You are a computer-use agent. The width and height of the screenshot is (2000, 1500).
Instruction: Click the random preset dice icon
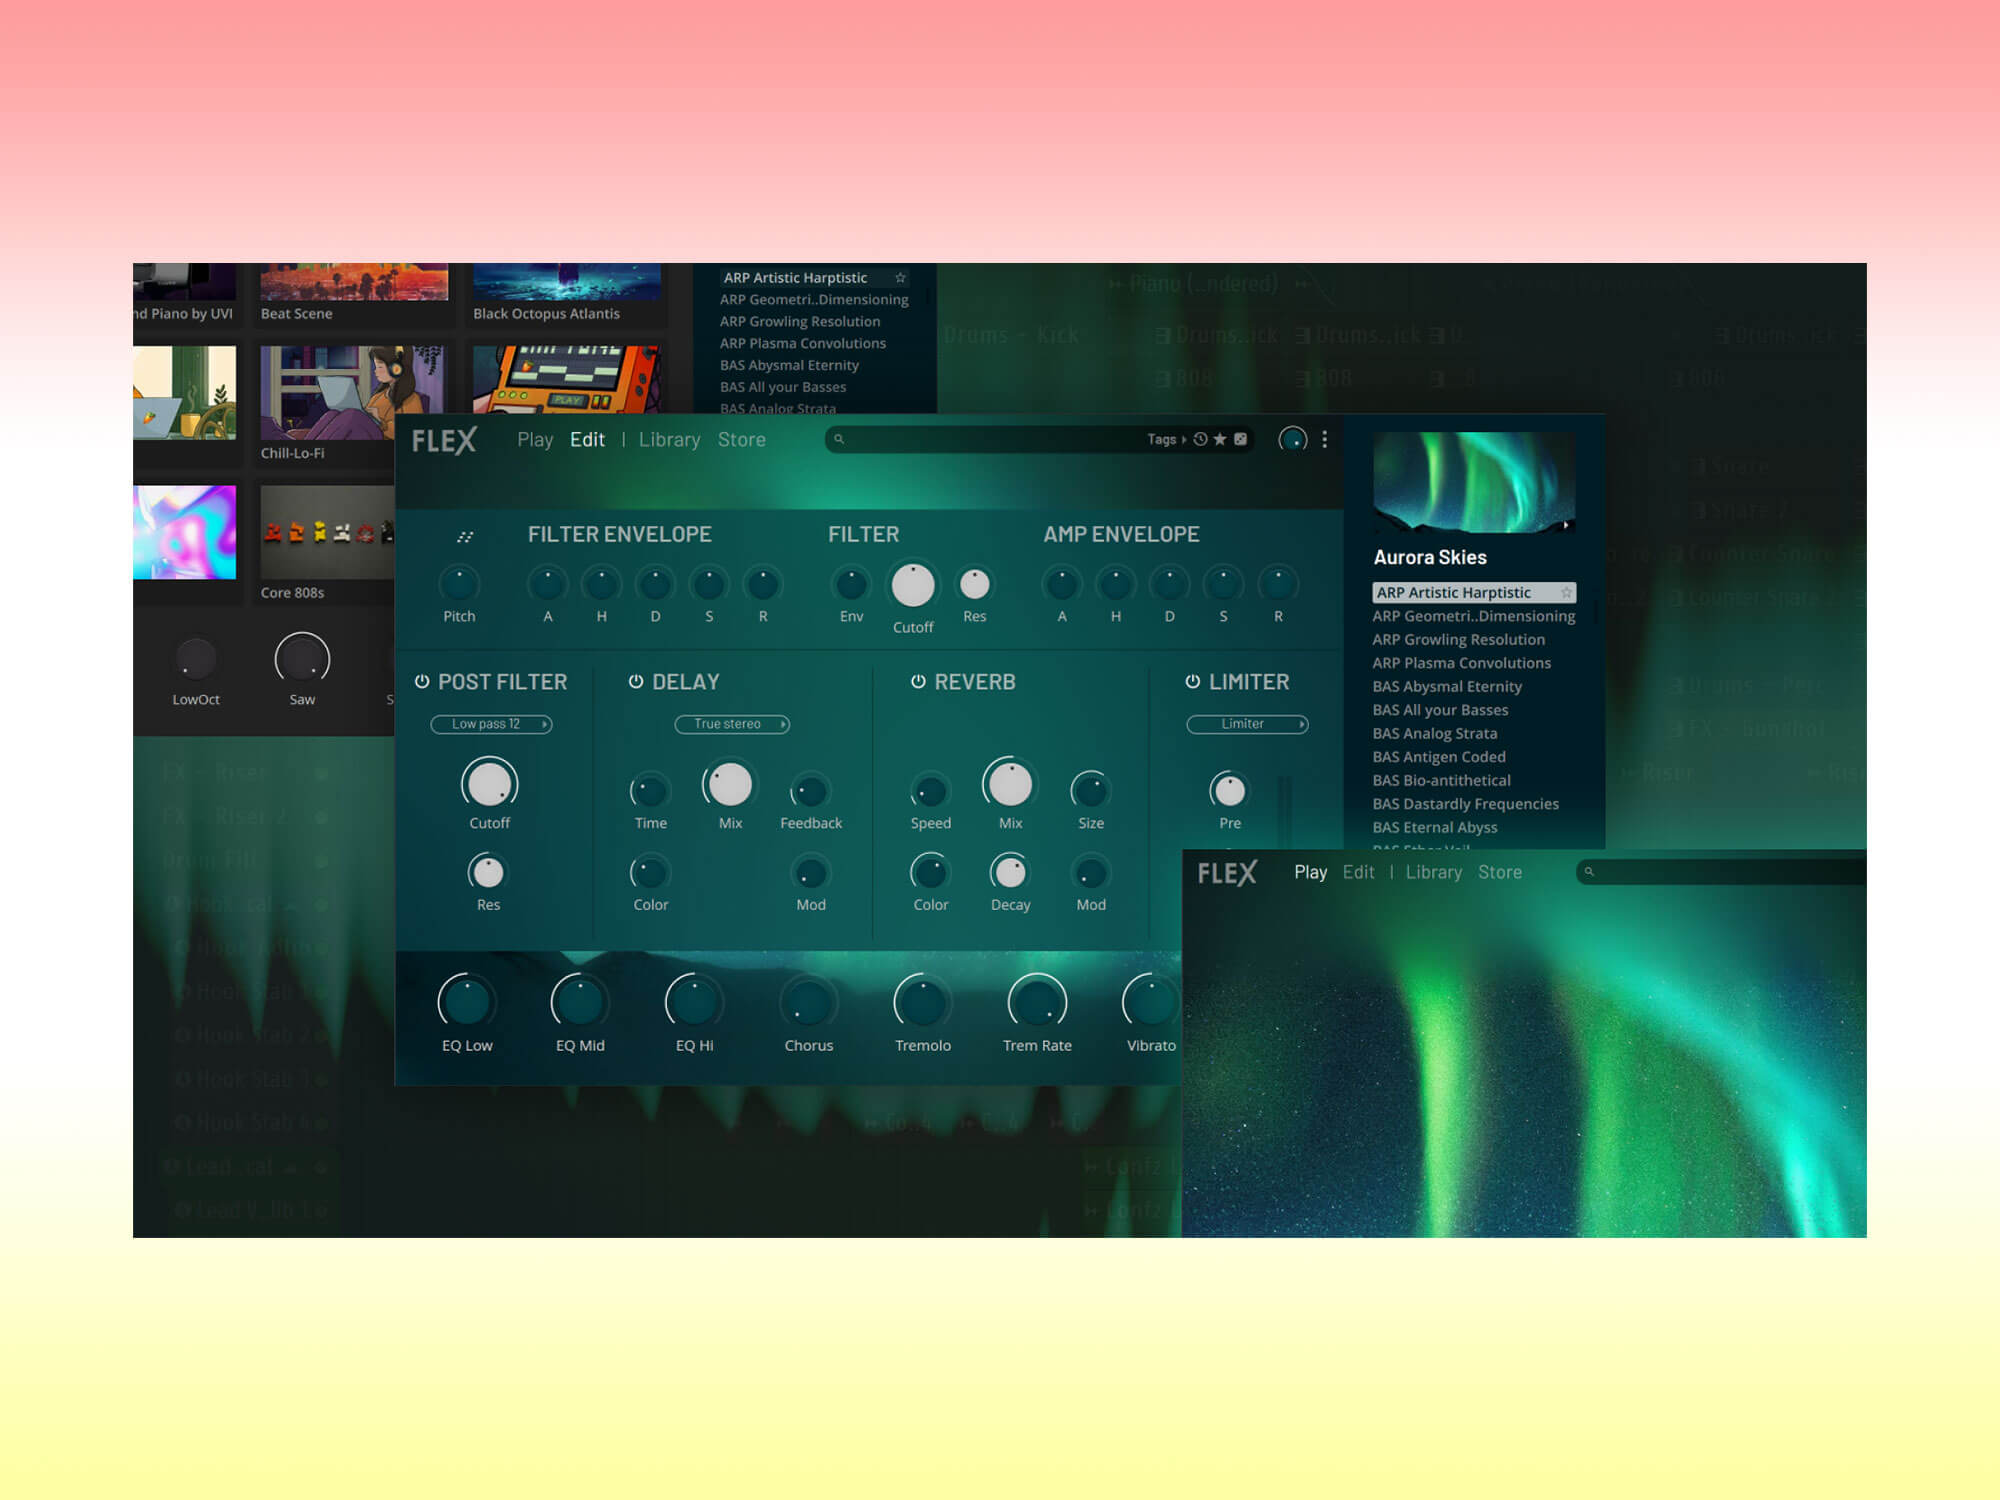[1241, 439]
